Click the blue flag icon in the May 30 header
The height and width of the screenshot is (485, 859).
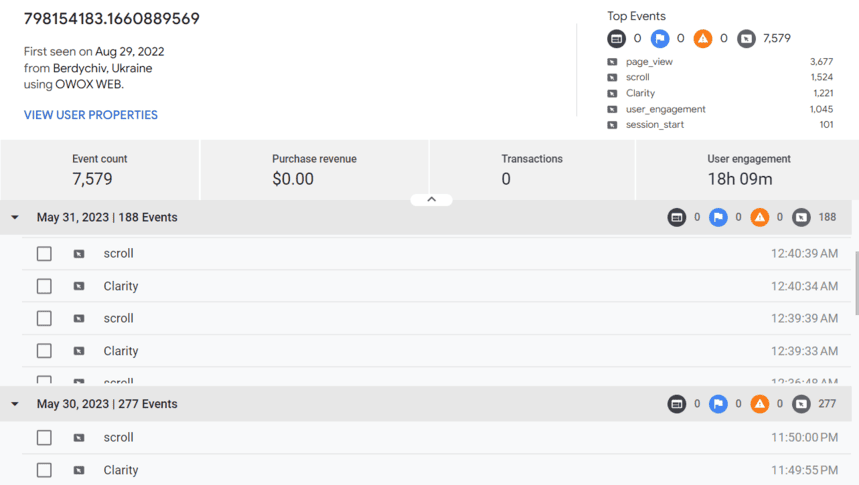click(x=718, y=404)
